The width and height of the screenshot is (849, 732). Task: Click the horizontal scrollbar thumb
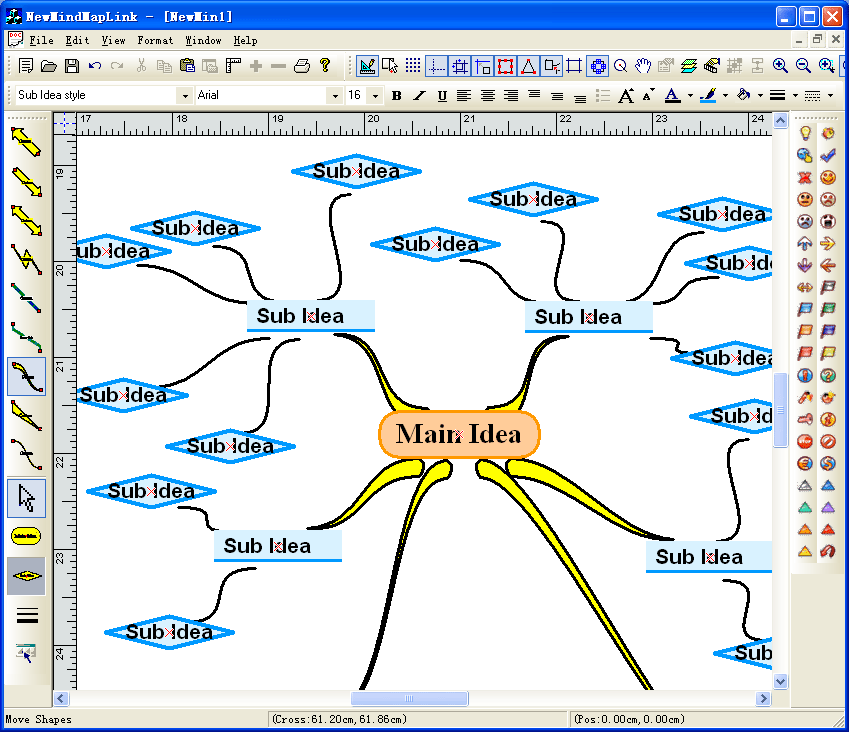(409, 699)
